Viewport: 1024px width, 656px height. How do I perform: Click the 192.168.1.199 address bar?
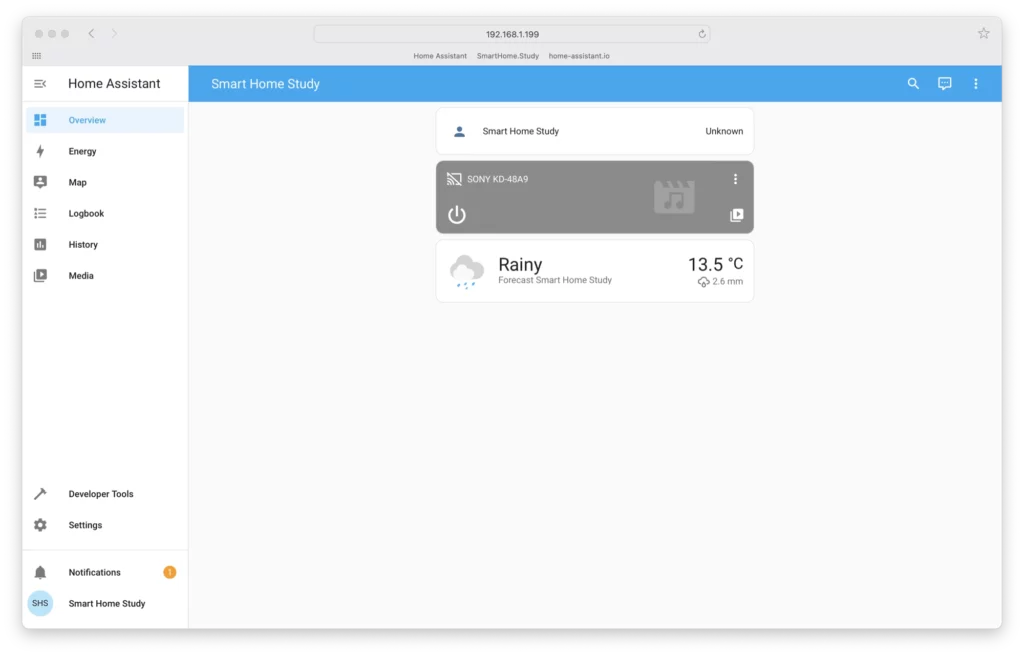[x=512, y=34]
